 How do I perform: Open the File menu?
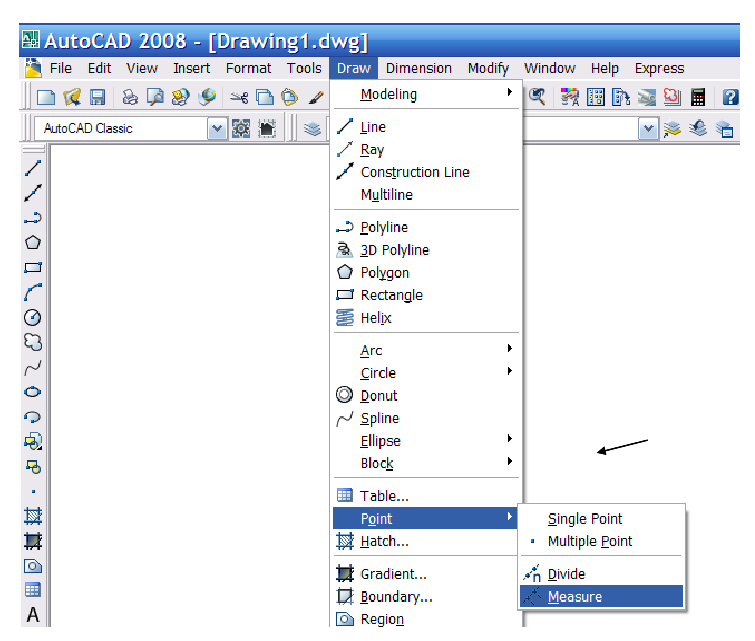point(61,68)
